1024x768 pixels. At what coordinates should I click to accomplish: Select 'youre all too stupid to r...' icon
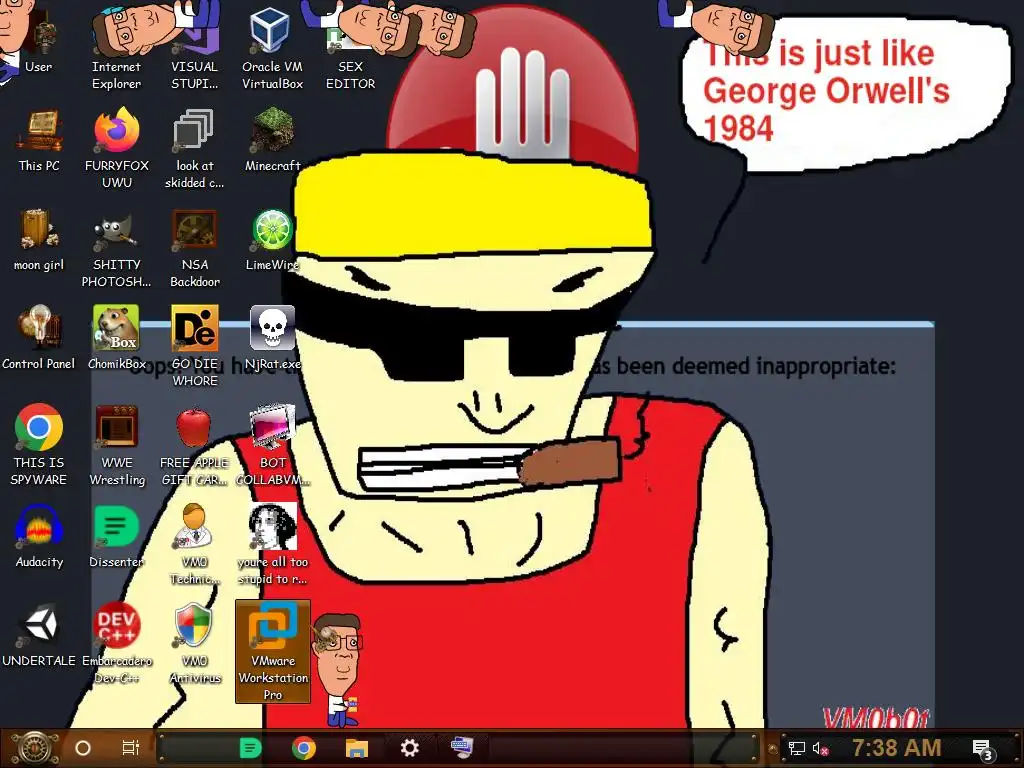[272, 545]
